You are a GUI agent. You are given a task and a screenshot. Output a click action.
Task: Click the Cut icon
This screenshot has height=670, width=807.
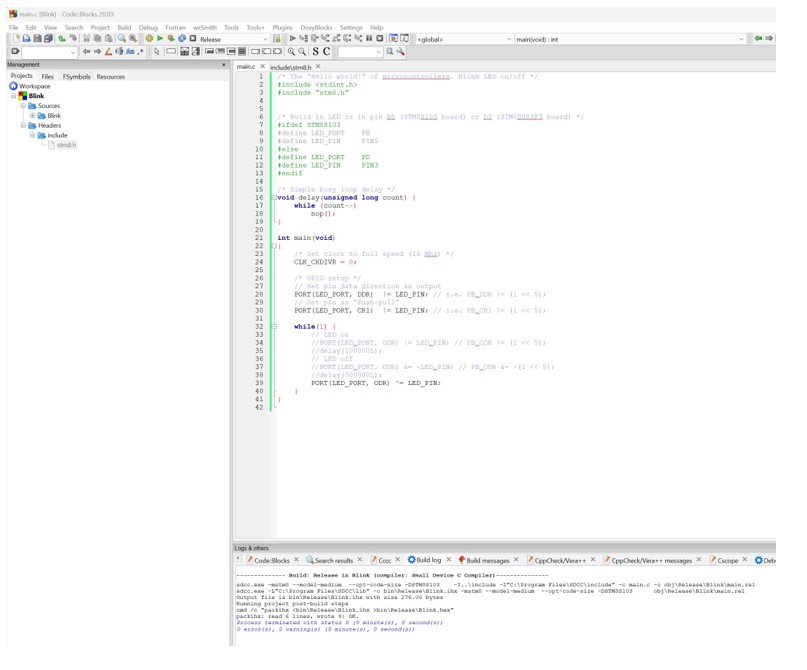coord(86,39)
